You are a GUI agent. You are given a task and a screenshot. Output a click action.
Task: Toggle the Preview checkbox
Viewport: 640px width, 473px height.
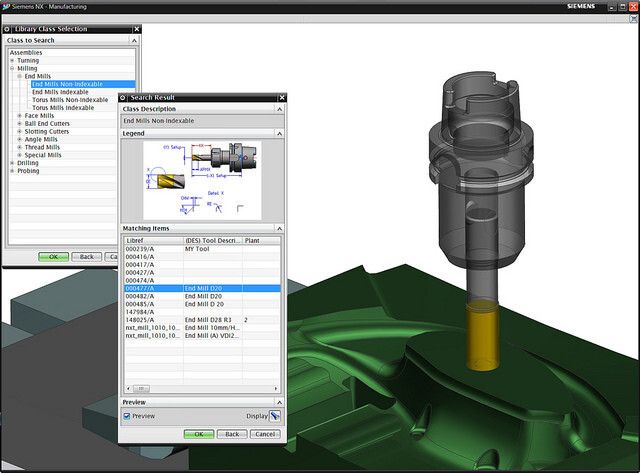(127, 416)
